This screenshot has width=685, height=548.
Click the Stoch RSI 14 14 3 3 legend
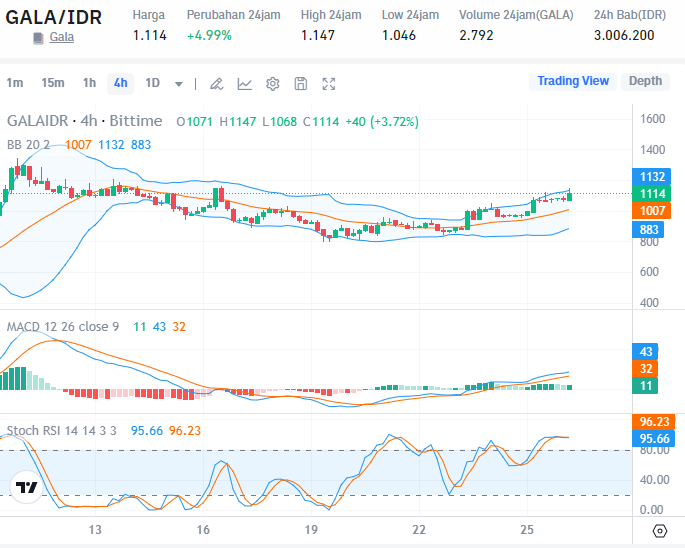62,430
